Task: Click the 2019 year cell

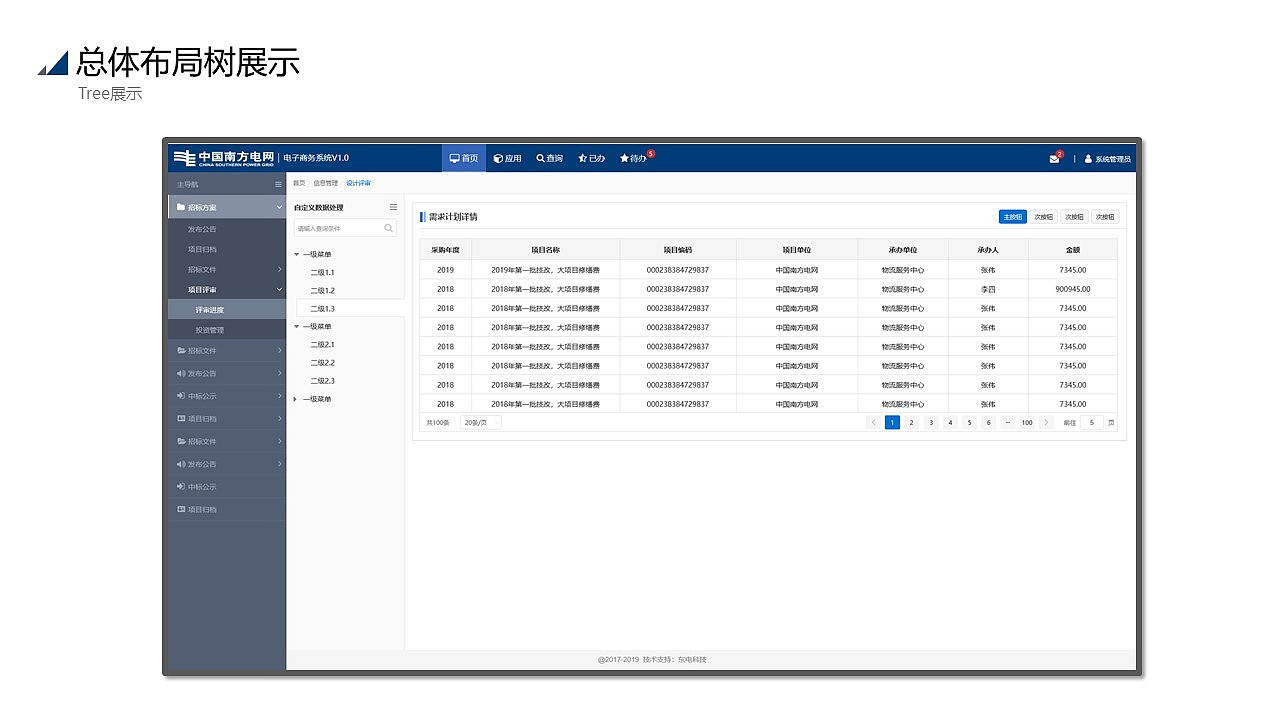Action: (445, 270)
